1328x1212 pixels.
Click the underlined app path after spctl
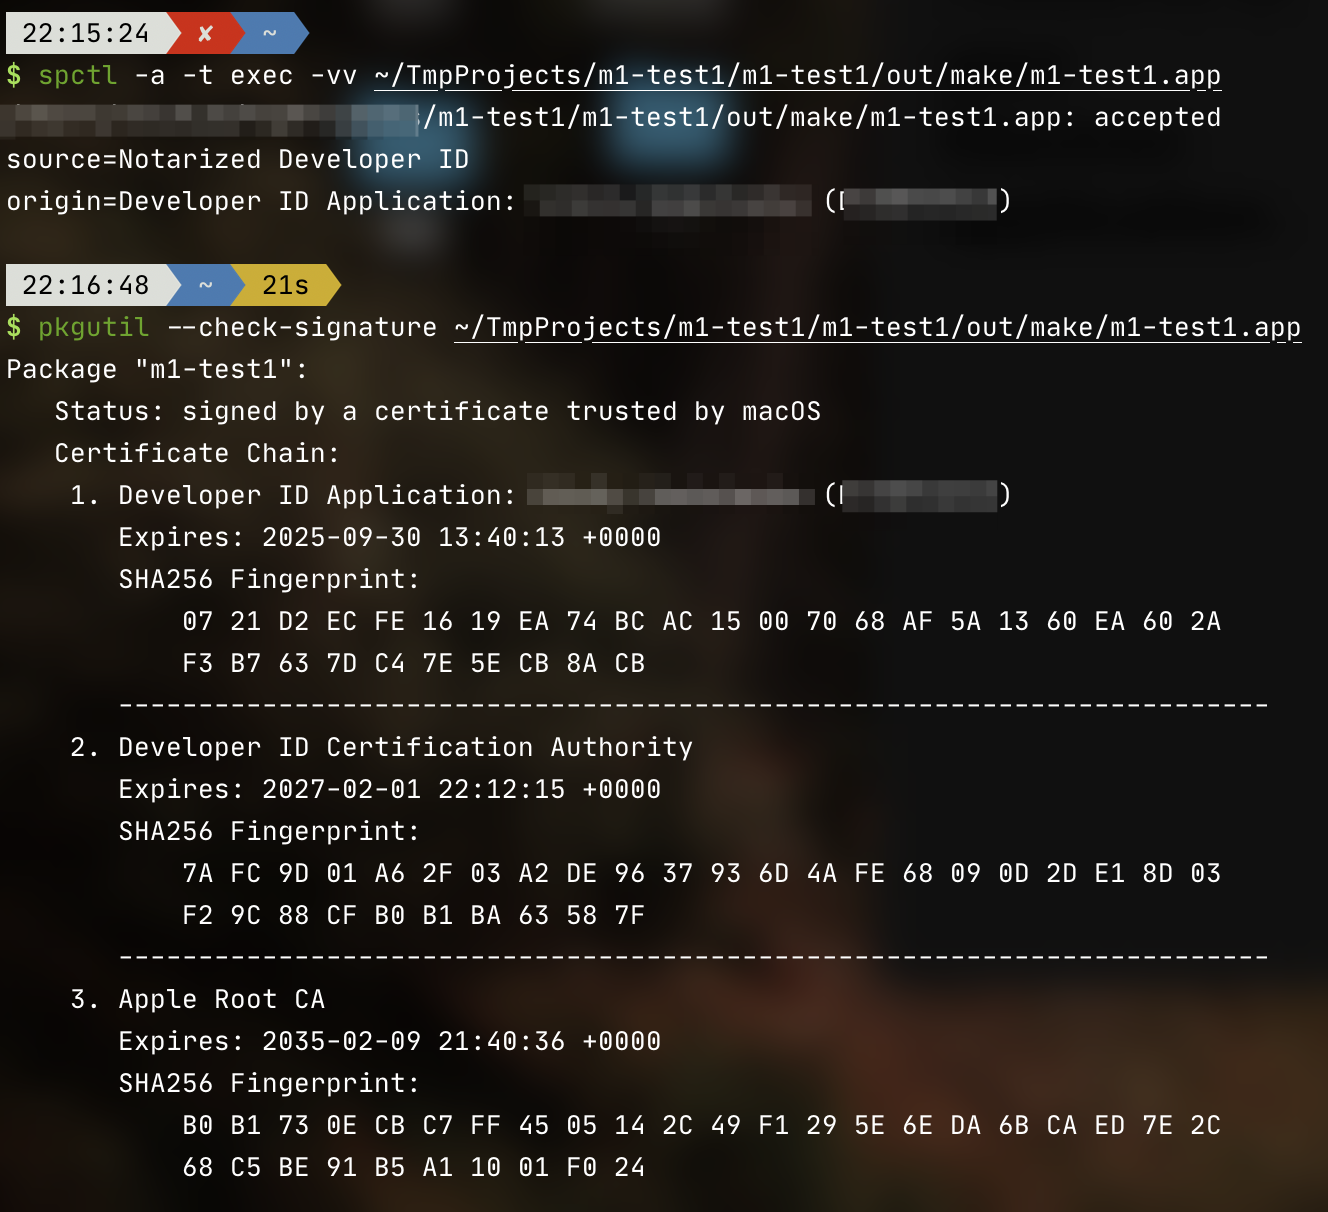coord(798,76)
